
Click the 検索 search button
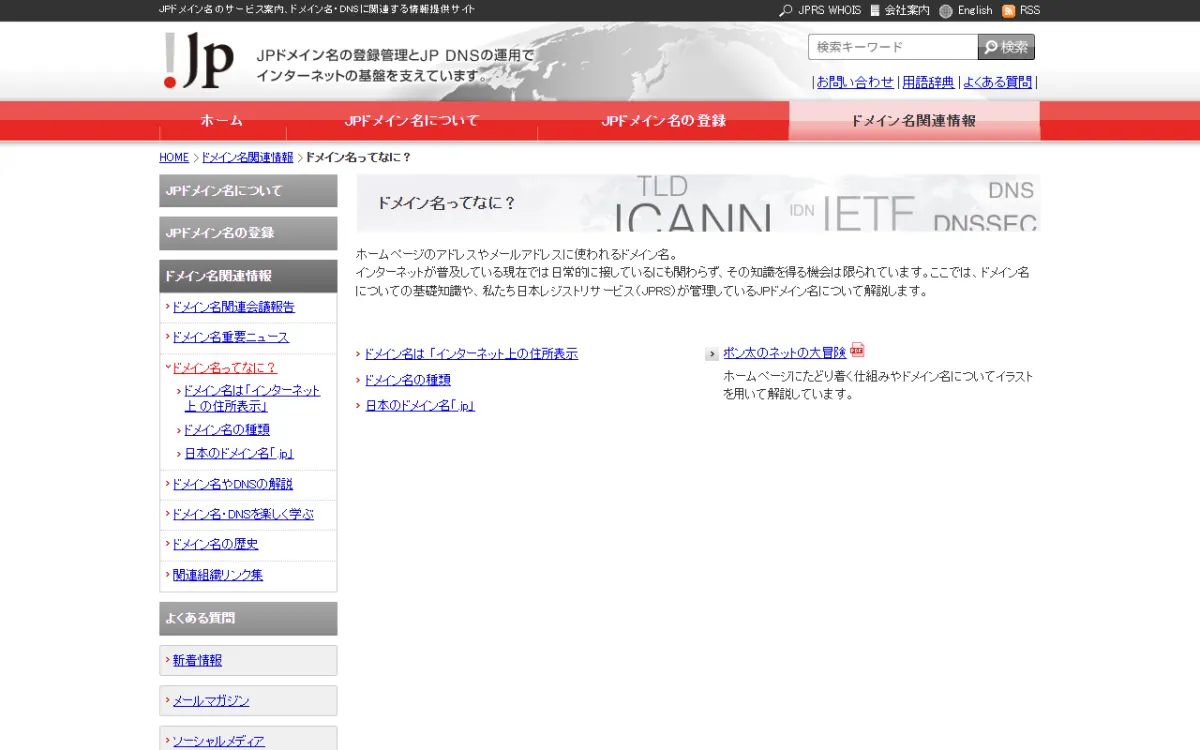(1006, 47)
